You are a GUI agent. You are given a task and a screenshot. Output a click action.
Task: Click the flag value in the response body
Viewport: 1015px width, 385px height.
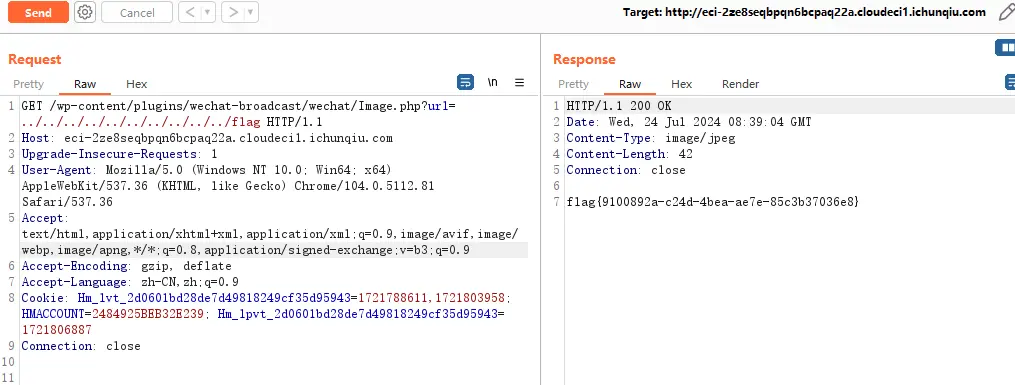tap(713, 202)
